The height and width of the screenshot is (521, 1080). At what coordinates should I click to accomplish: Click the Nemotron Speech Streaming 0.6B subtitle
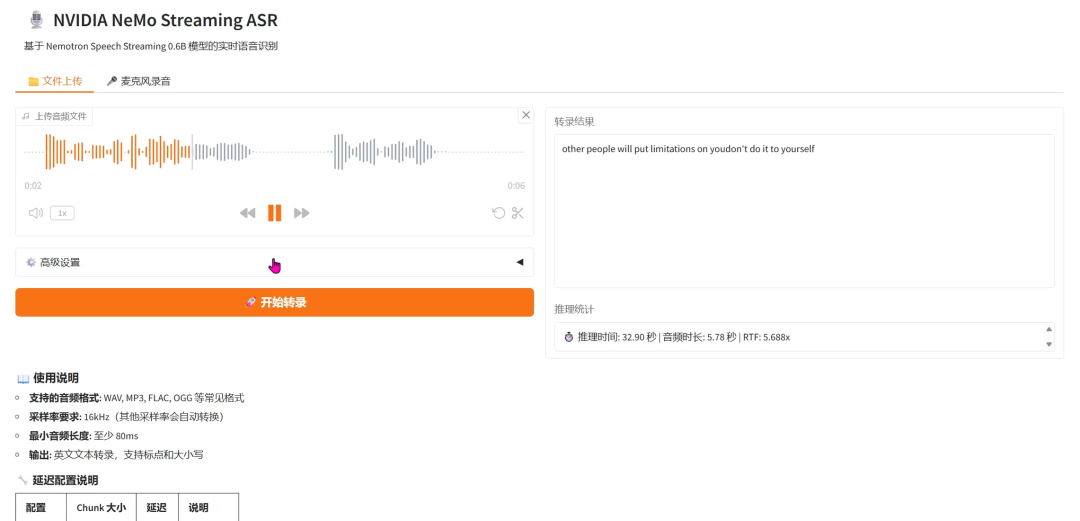pyautogui.click(x=151, y=46)
